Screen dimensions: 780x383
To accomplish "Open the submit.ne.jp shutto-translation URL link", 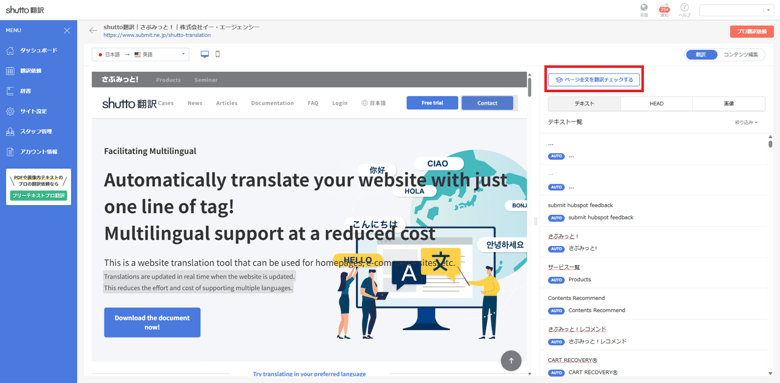I will pyautogui.click(x=157, y=35).
